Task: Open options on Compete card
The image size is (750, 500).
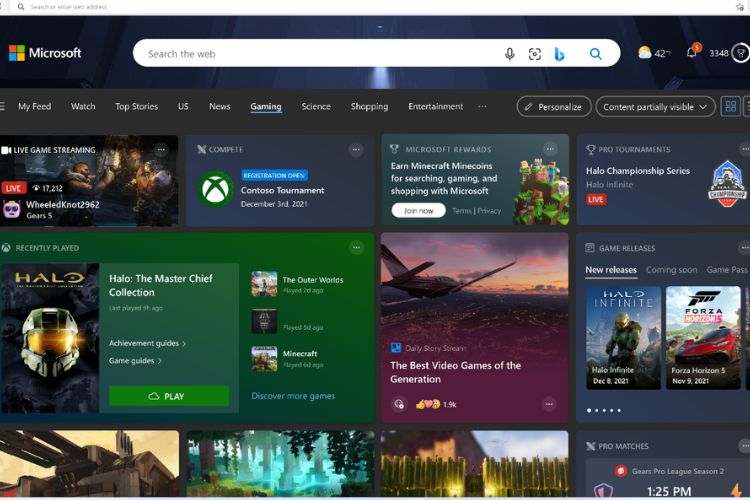Action: pyautogui.click(x=356, y=150)
